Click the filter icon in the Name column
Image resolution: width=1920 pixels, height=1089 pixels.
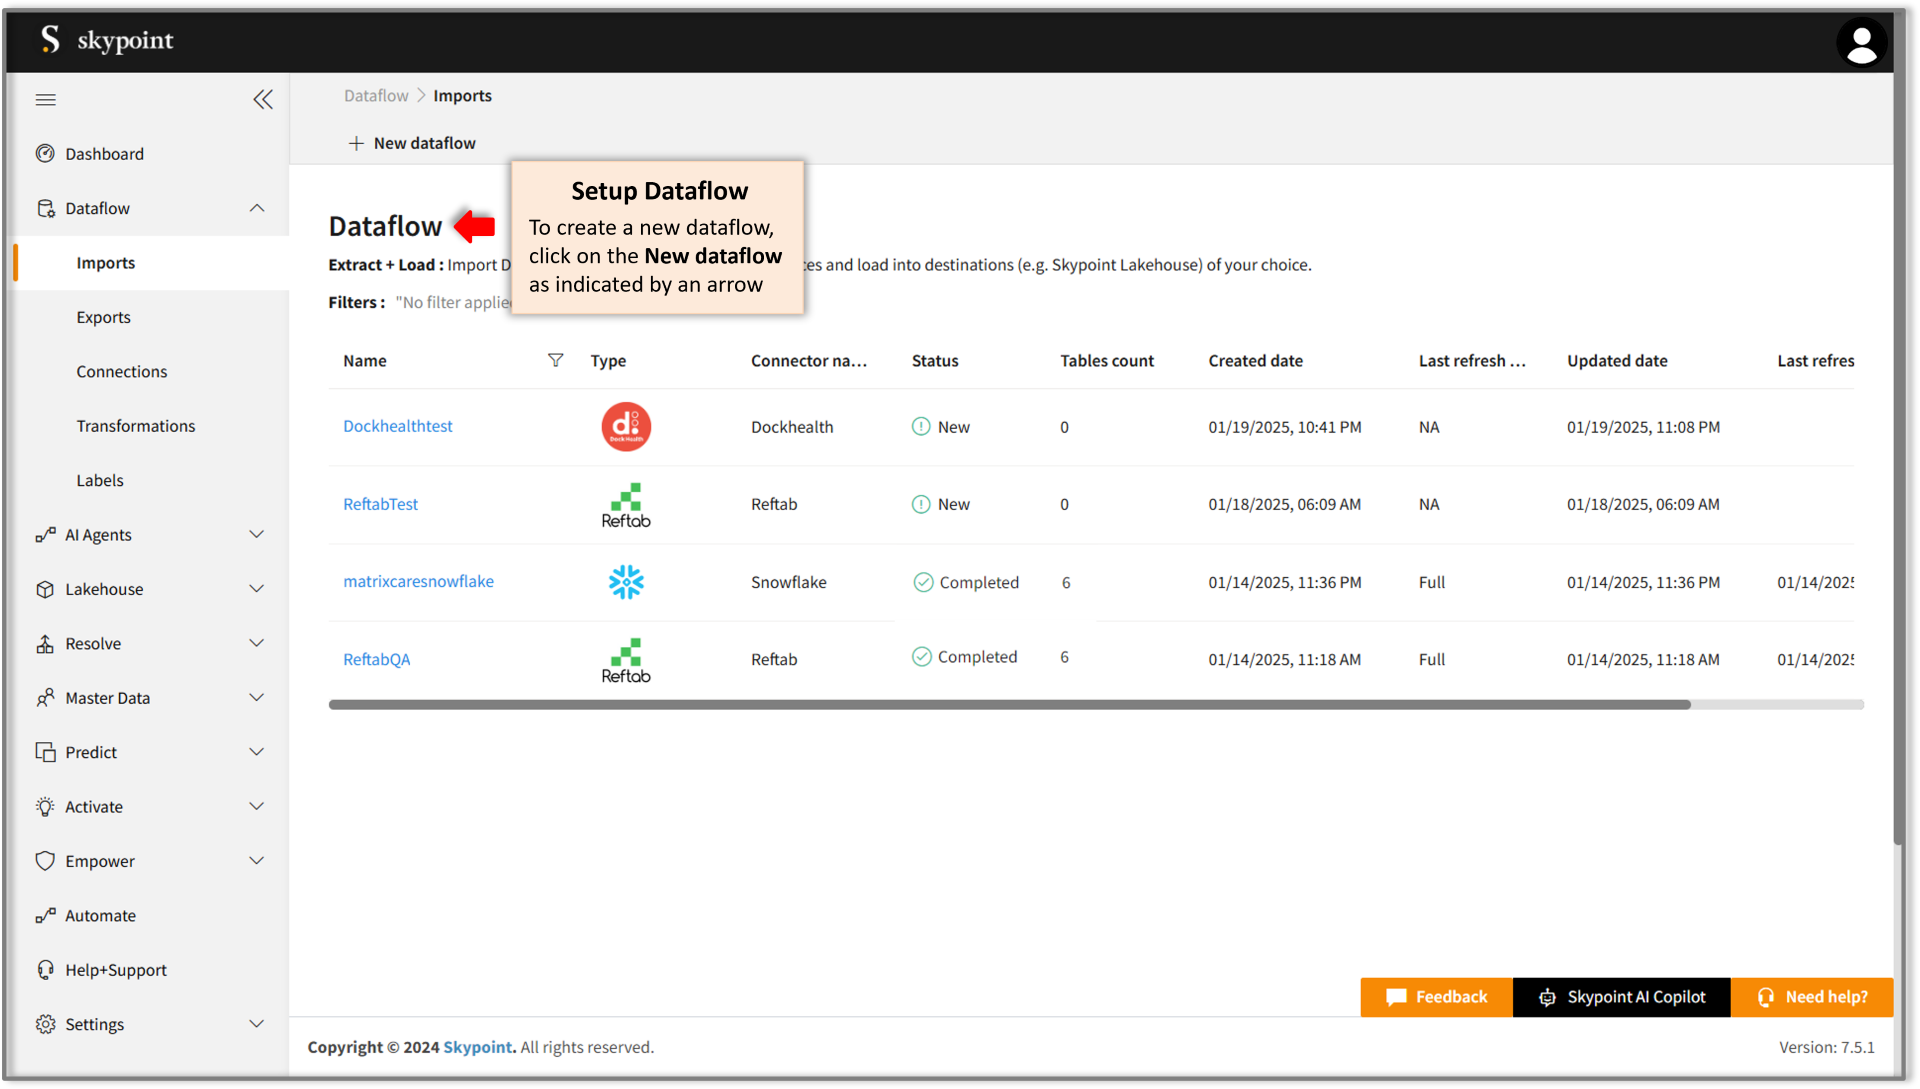[x=555, y=359]
